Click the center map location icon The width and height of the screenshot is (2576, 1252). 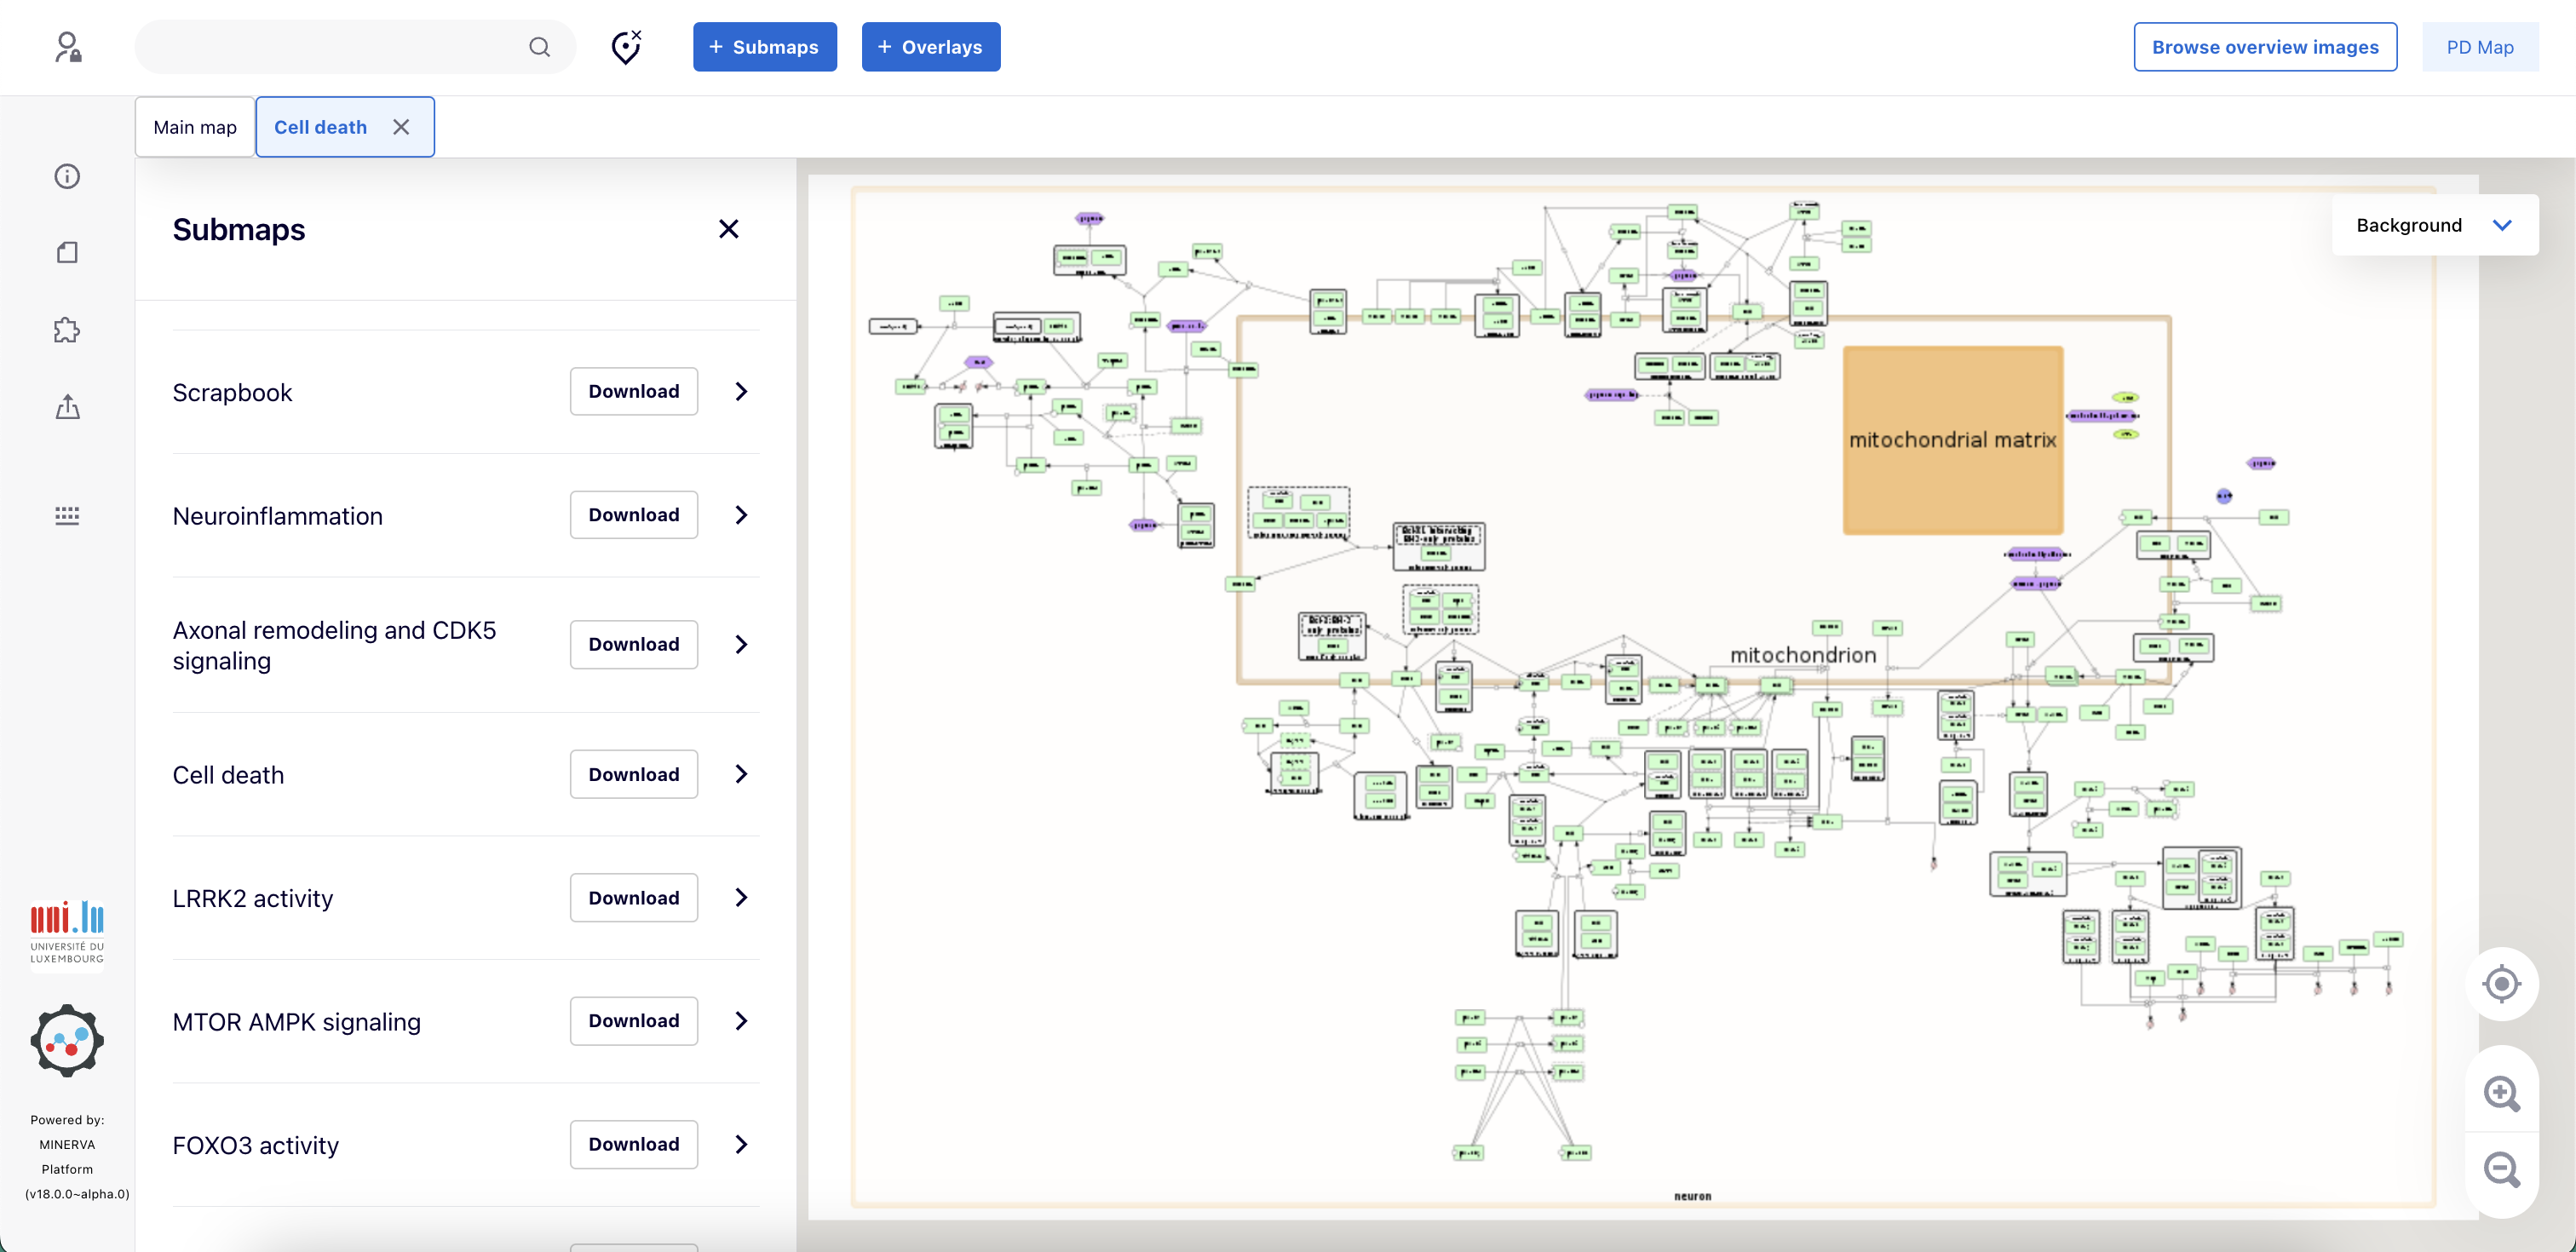pyautogui.click(x=2501, y=984)
